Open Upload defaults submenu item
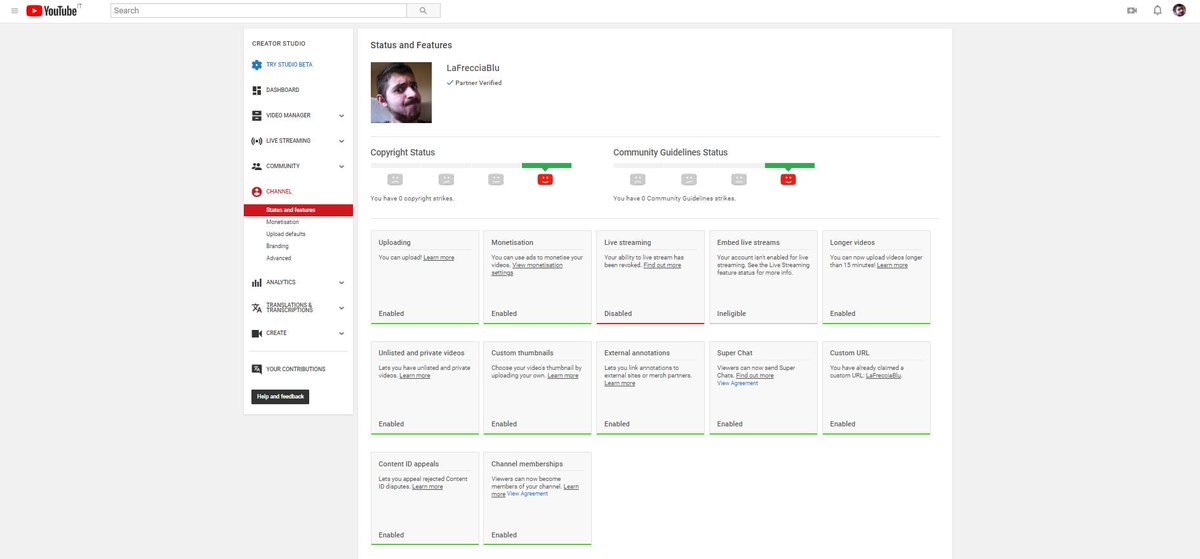This screenshot has height=559, width=1200. pyautogui.click(x=286, y=234)
